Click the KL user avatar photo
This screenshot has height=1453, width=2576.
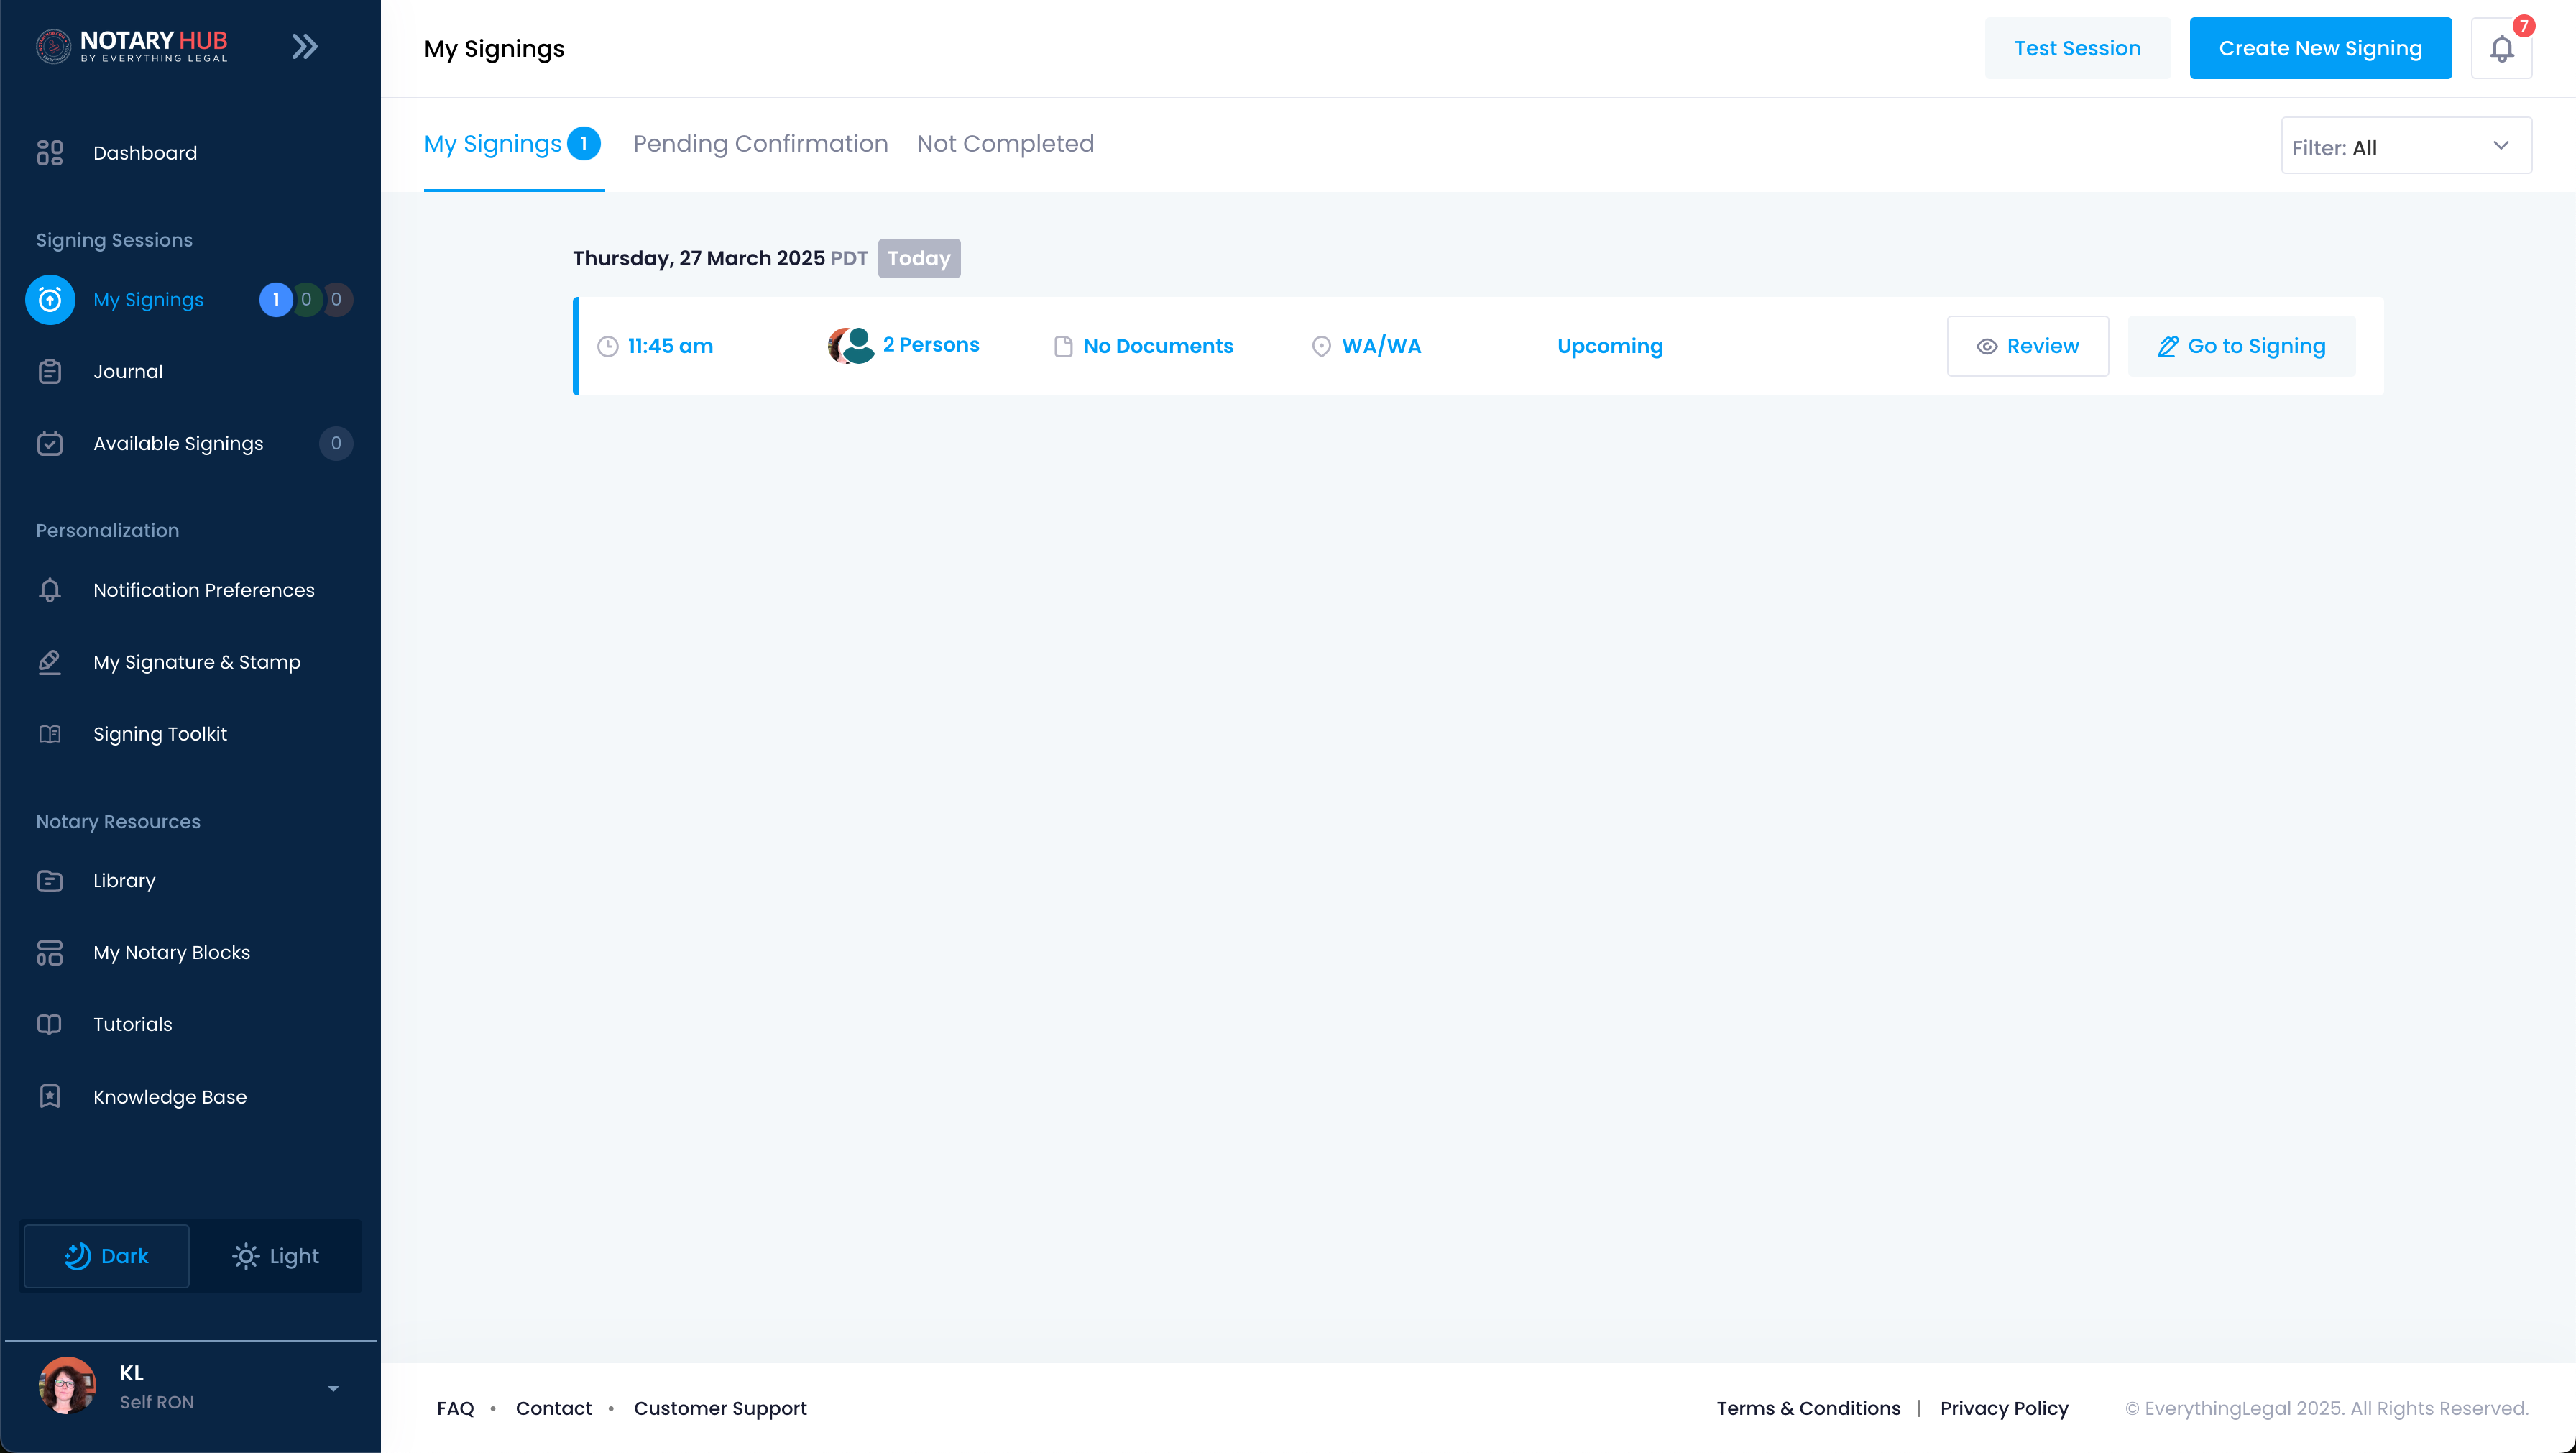click(x=67, y=1386)
